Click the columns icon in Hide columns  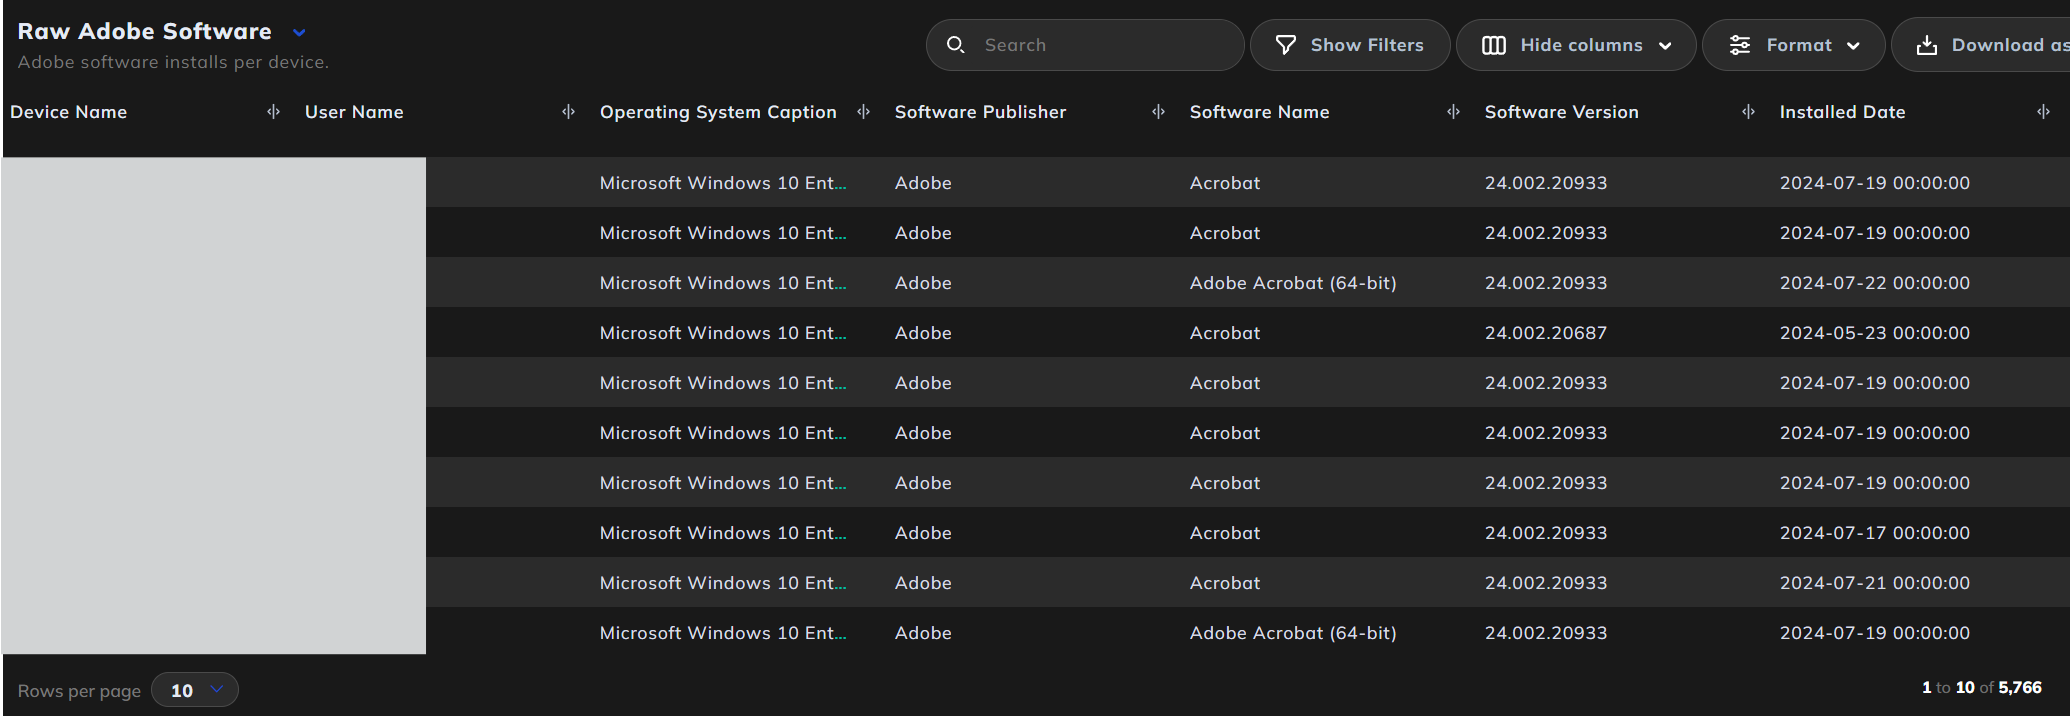point(1494,45)
